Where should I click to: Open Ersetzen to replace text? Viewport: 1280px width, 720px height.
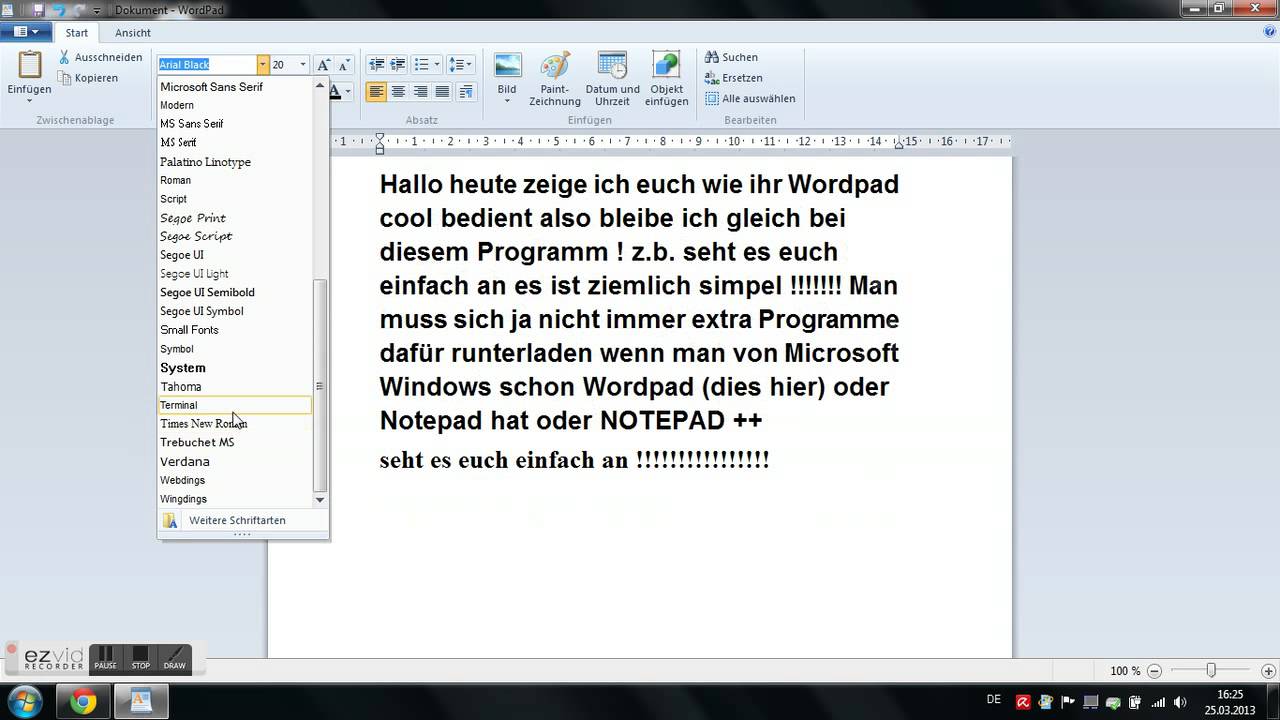coord(733,78)
